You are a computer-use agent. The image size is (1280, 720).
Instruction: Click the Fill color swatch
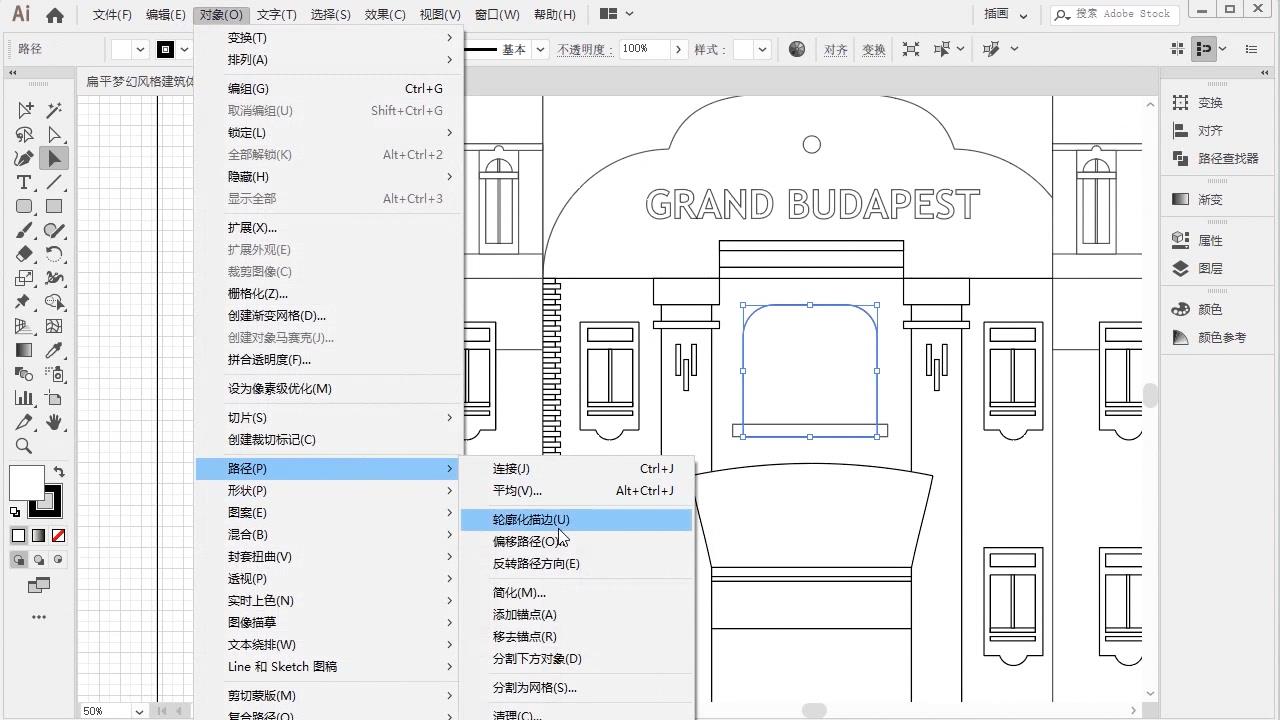click(26, 483)
